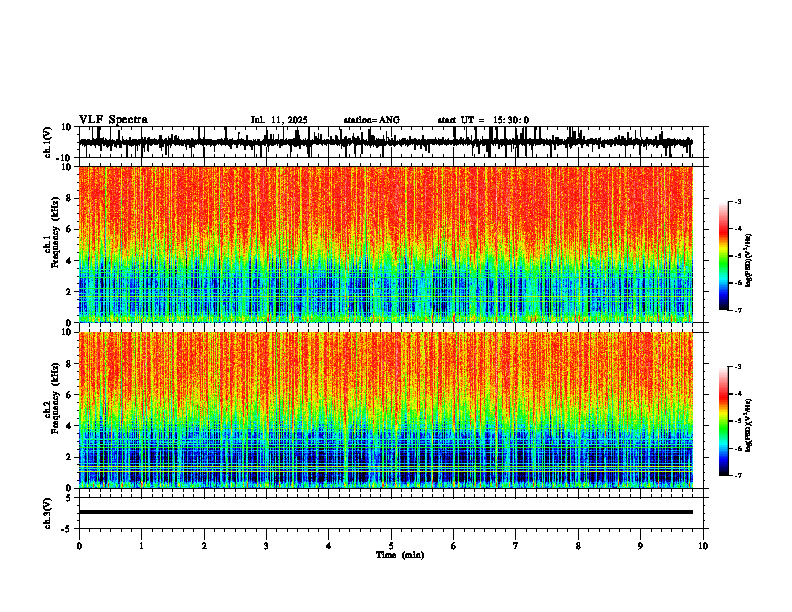Click the '-3' label on the ch.1 color scale
The width and height of the screenshot is (792, 612).
click(738, 201)
